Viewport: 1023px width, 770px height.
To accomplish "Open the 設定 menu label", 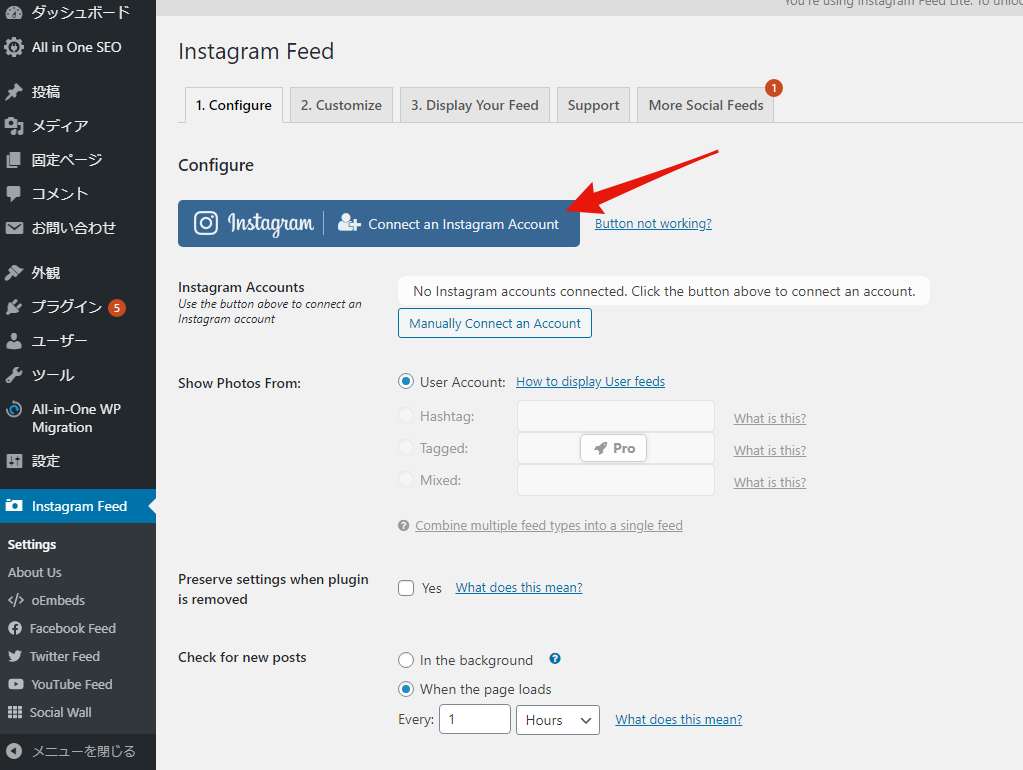I will pos(46,461).
